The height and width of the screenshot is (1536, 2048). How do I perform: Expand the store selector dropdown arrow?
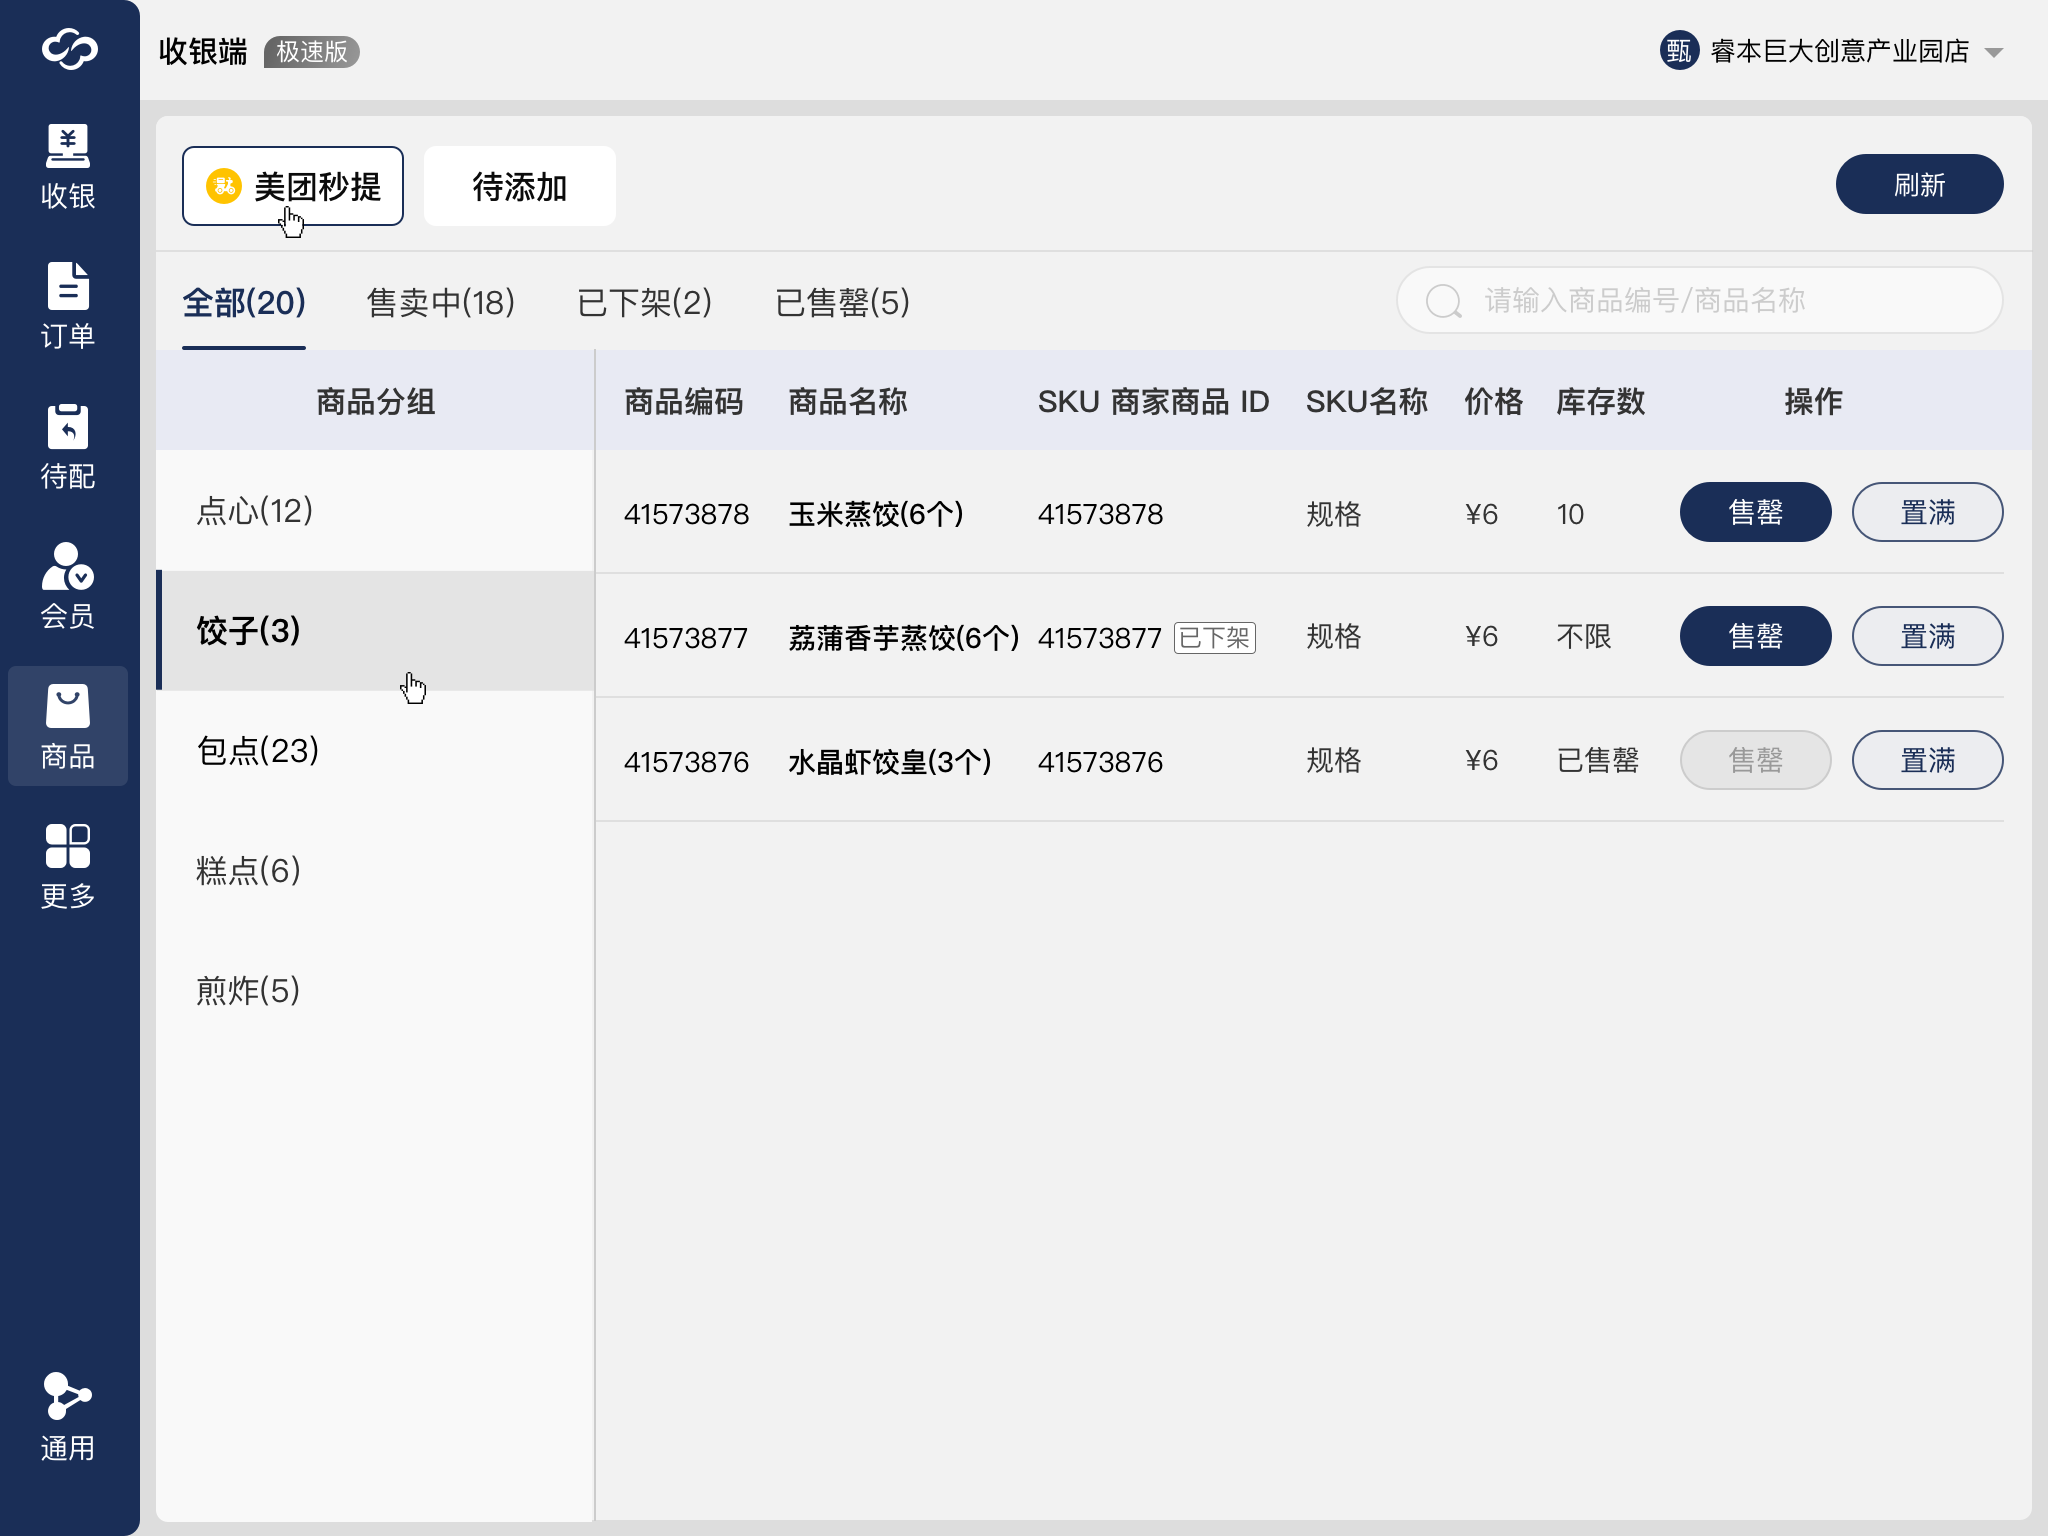pyautogui.click(x=1994, y=53)
